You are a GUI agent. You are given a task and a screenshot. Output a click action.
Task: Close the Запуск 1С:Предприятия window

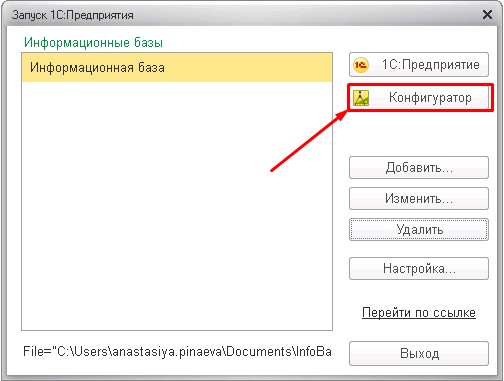coord(487,15)
